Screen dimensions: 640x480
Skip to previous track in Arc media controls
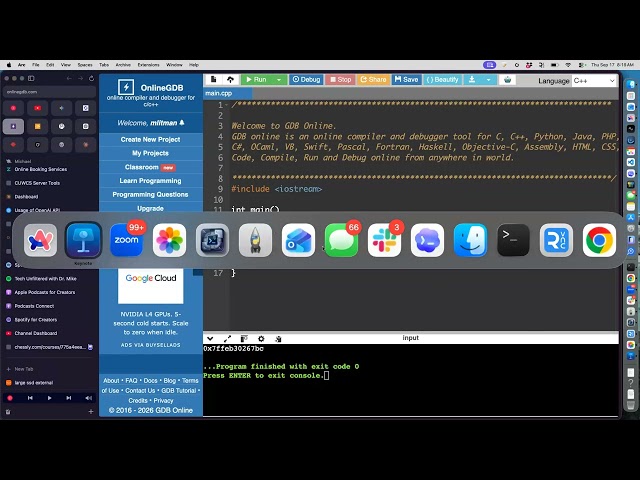(x=30, y=398)
